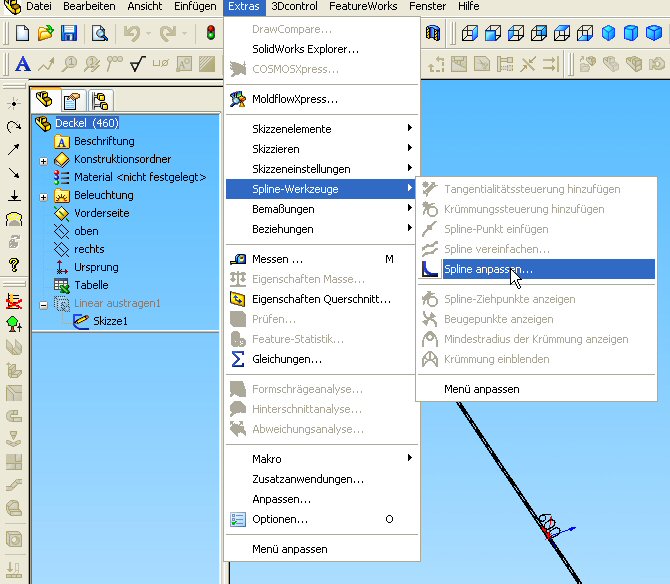Click the Eigenschaften Querschnitt icon

pyautogui.click(x=238, y=299)
